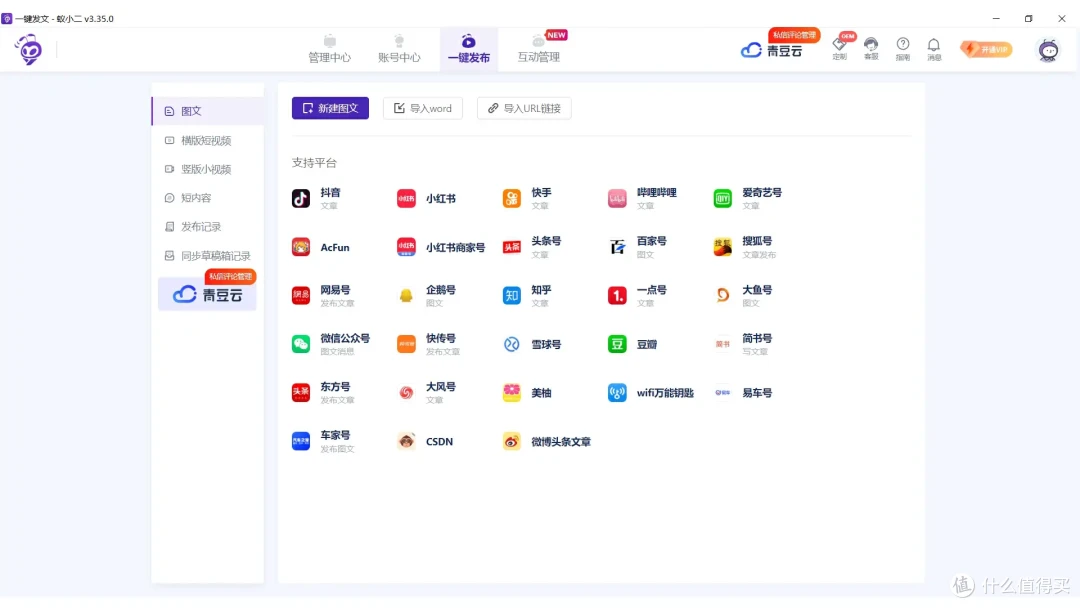Viewport: 1080px width, 608px height.
Task: Open the 微信公众号 icon
Action: [300, 344]
